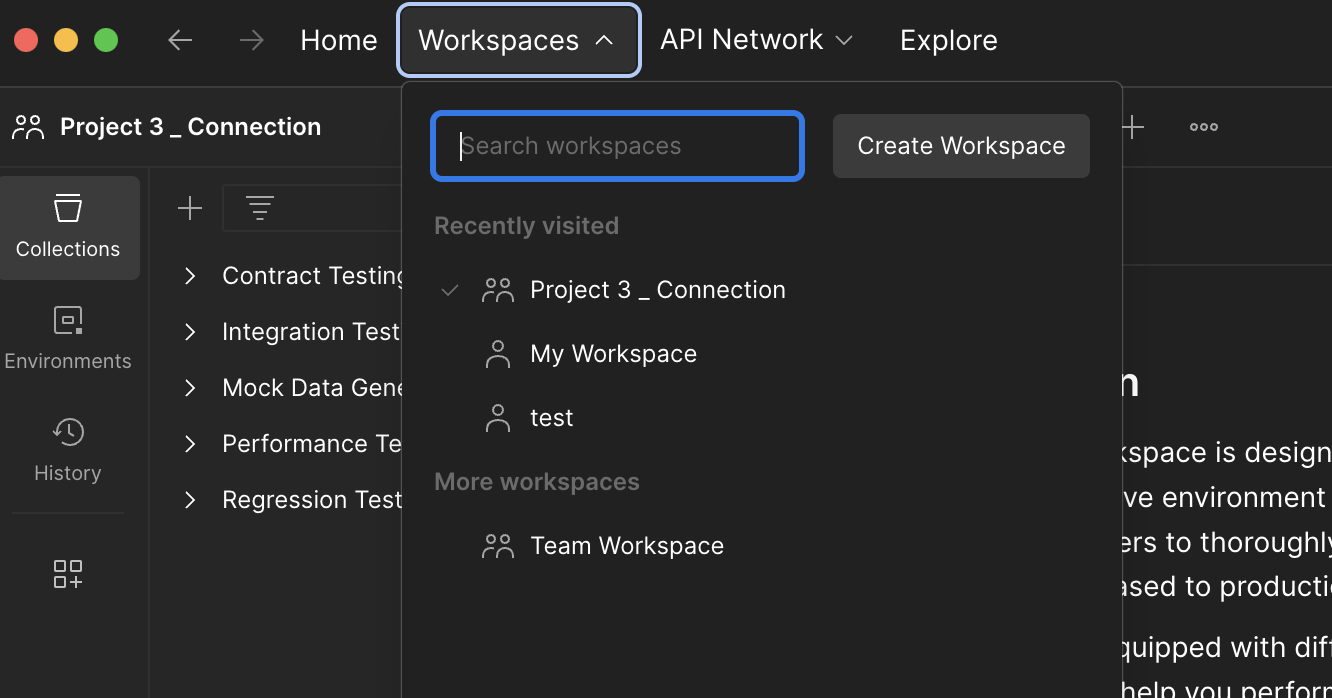Go to the Home page
The image size is (1332, 698).
pos(339,40)
